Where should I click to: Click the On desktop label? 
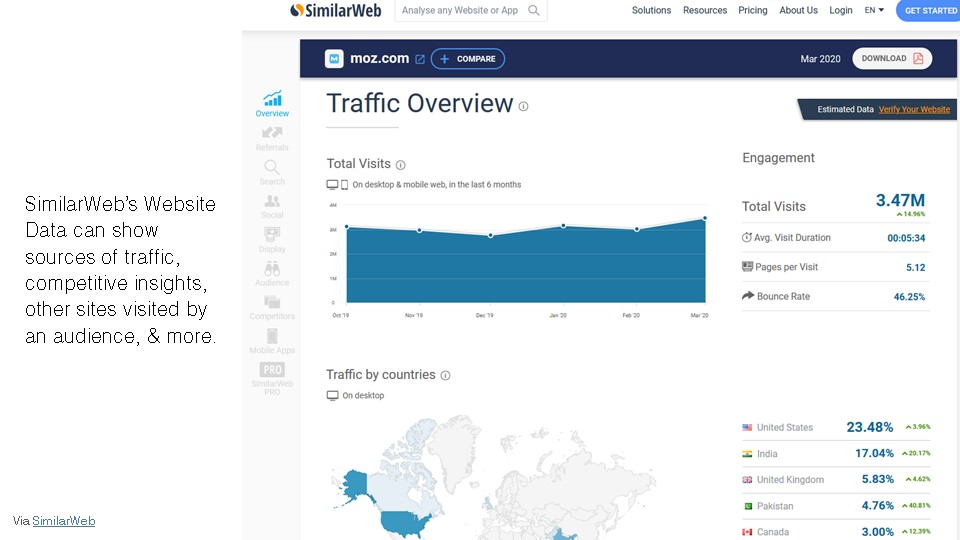point(363,396)
